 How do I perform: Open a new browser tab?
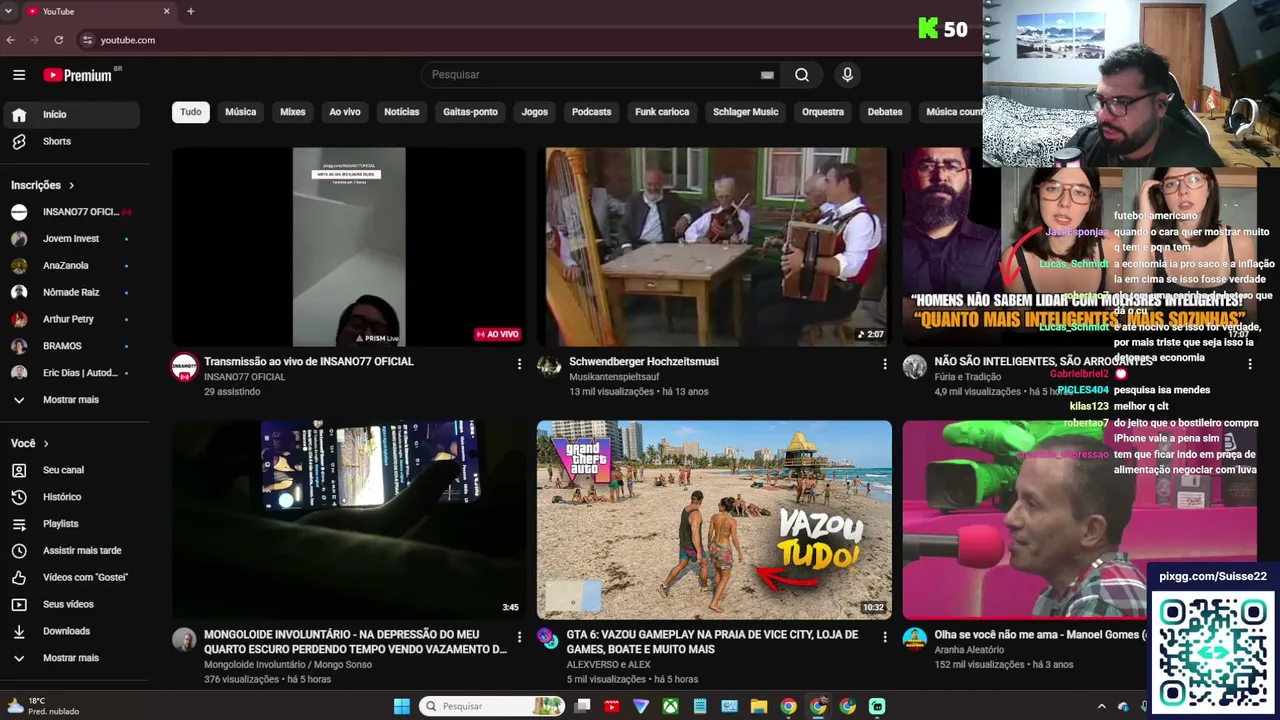coord(190,11)
